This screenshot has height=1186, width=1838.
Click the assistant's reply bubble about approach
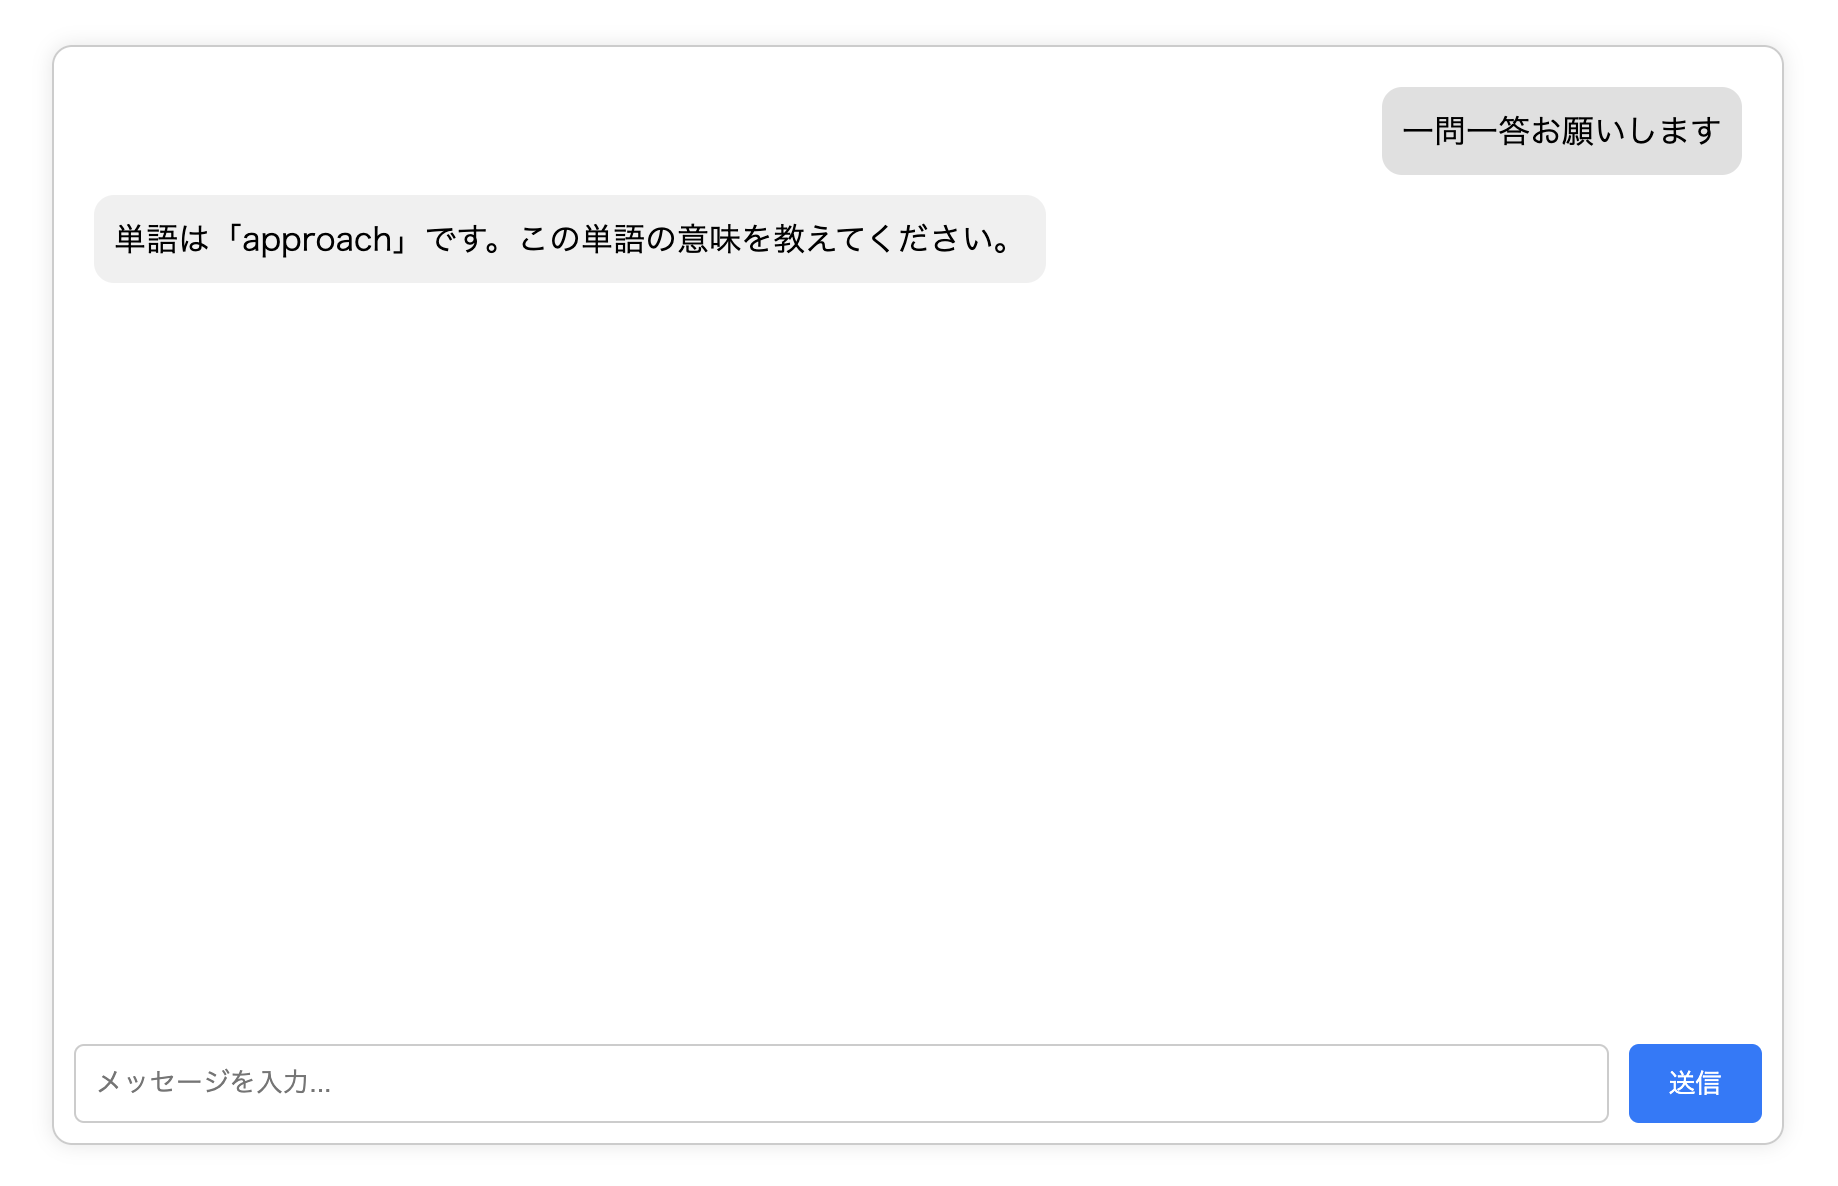[569, 239]
